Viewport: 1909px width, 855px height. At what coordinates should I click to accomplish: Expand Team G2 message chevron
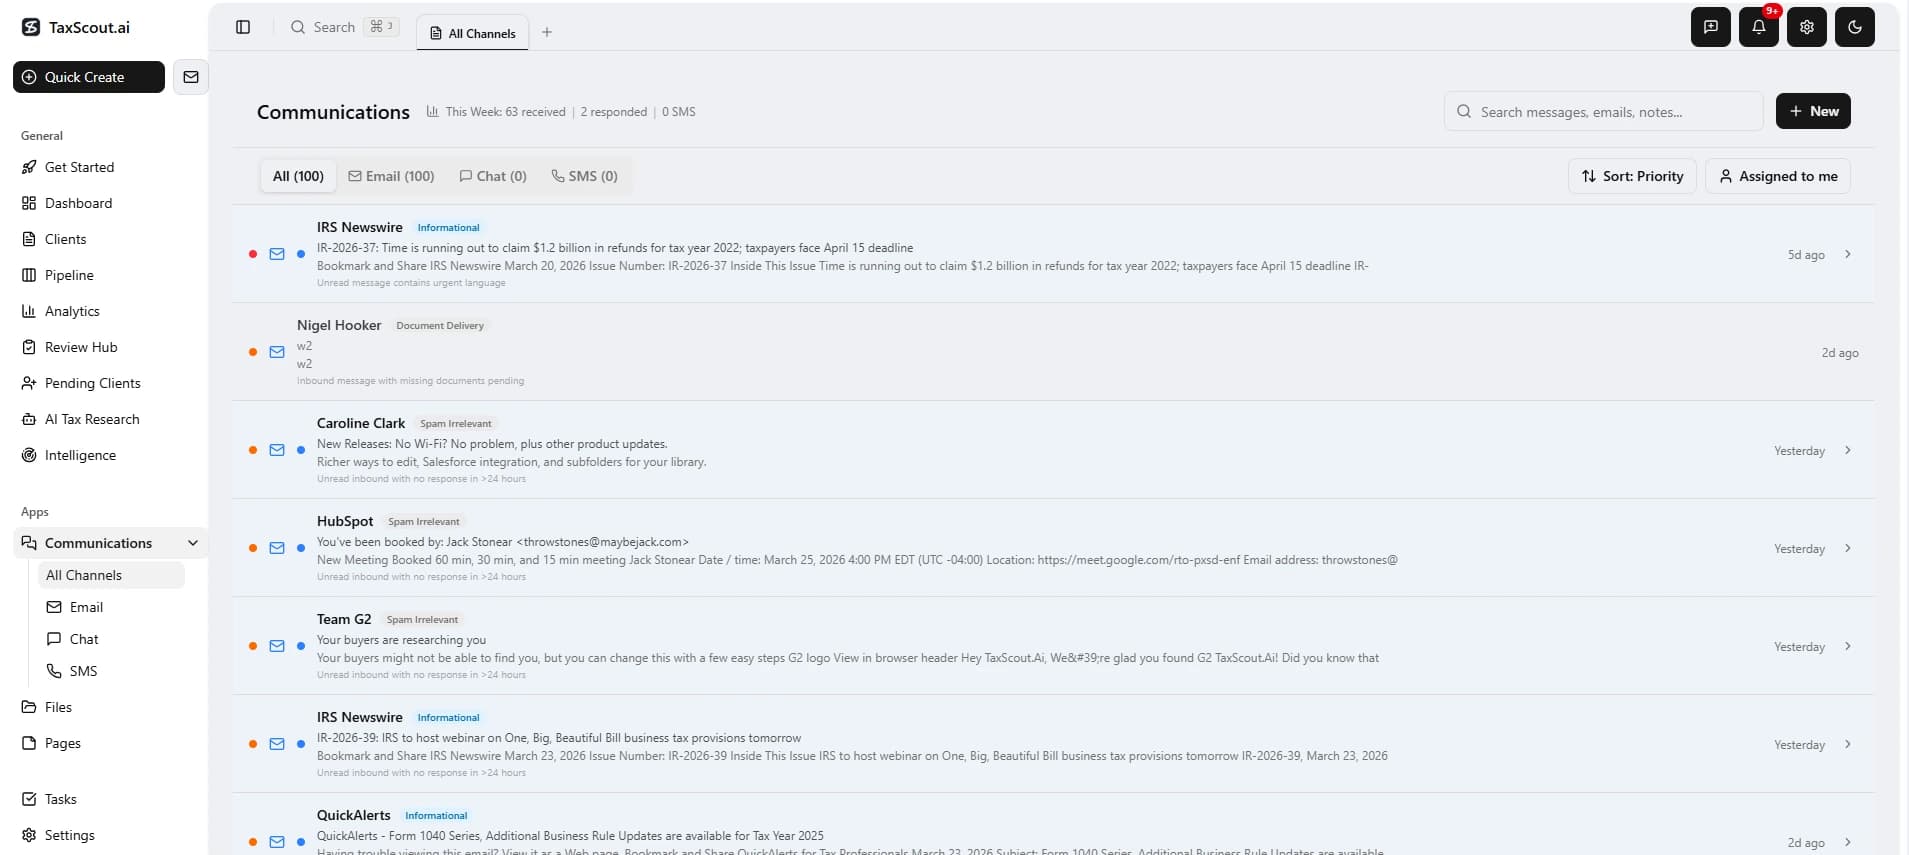(x=1847, y=646)
